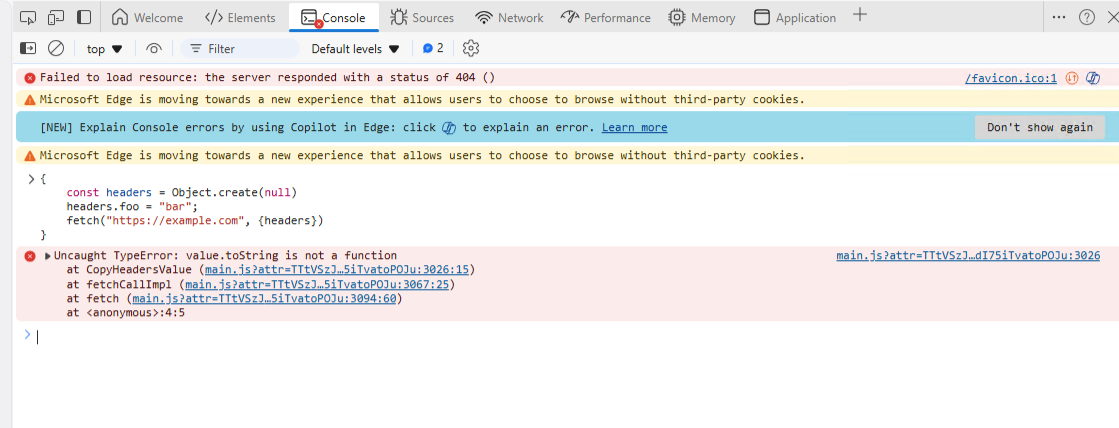Add more tools with plus icon
The width and height of the screenshot is (1119, 428).
tap(860, 15)
